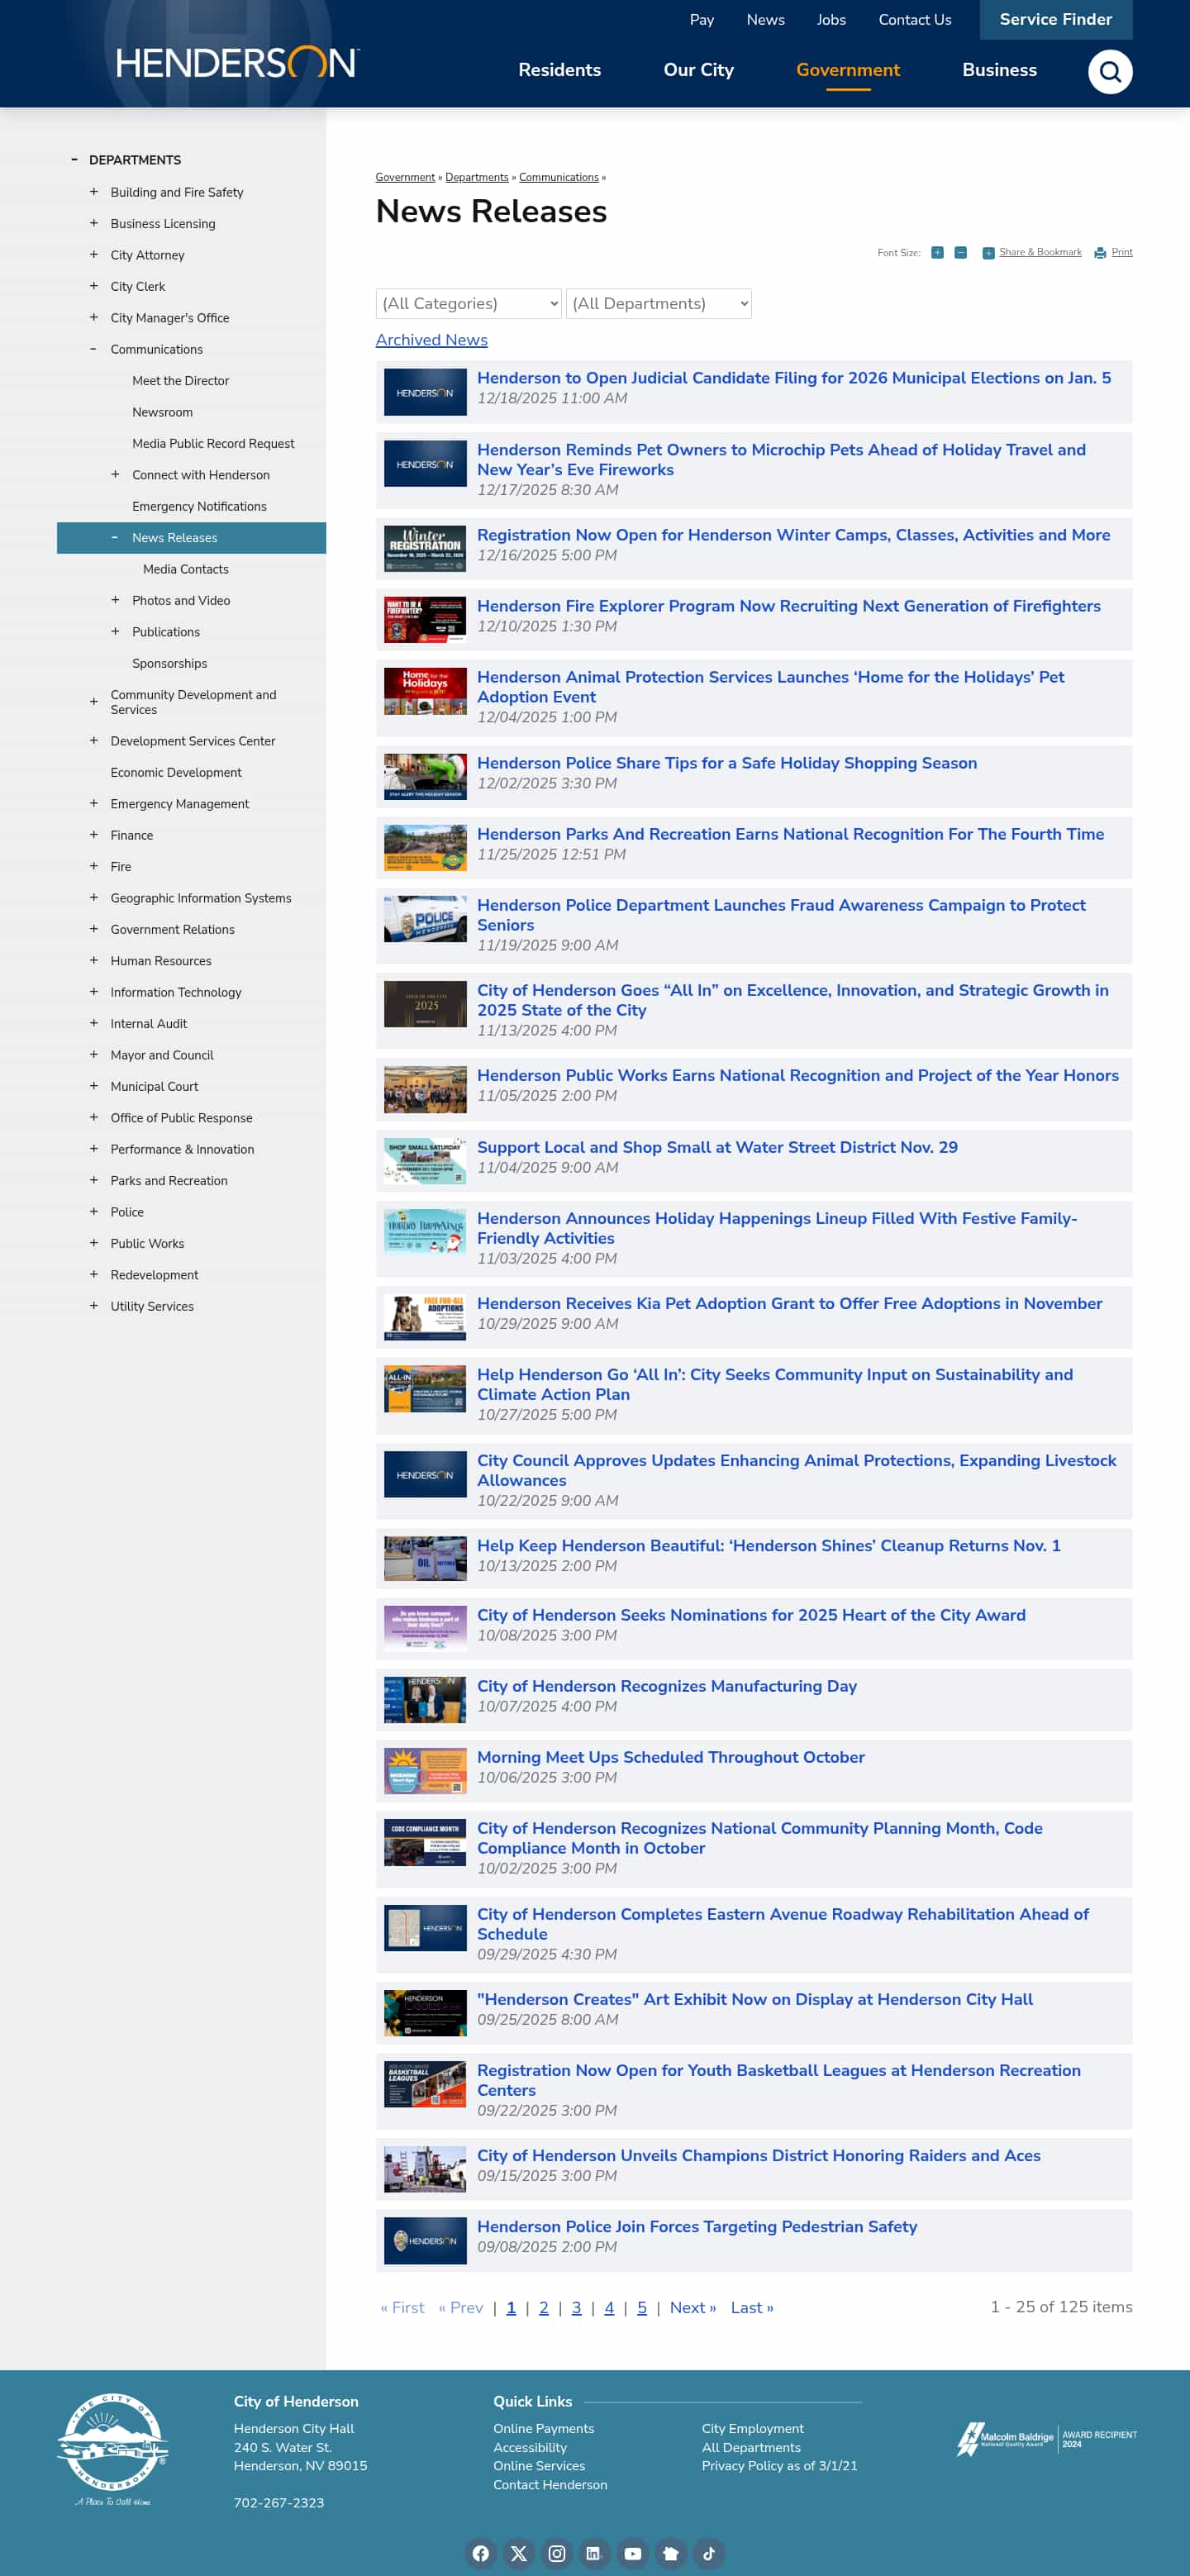Open the Business main menu

click(x=999, y=70)
